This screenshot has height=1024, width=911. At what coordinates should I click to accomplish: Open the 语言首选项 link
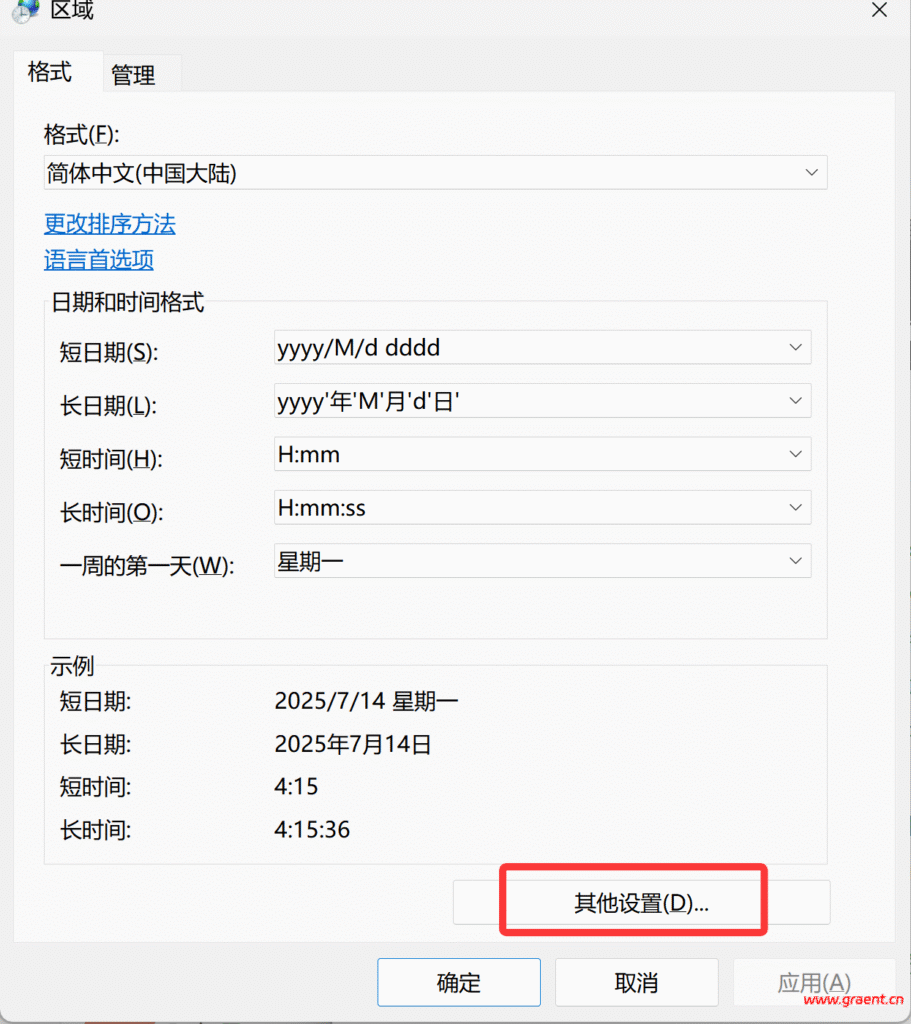point(99,261)
